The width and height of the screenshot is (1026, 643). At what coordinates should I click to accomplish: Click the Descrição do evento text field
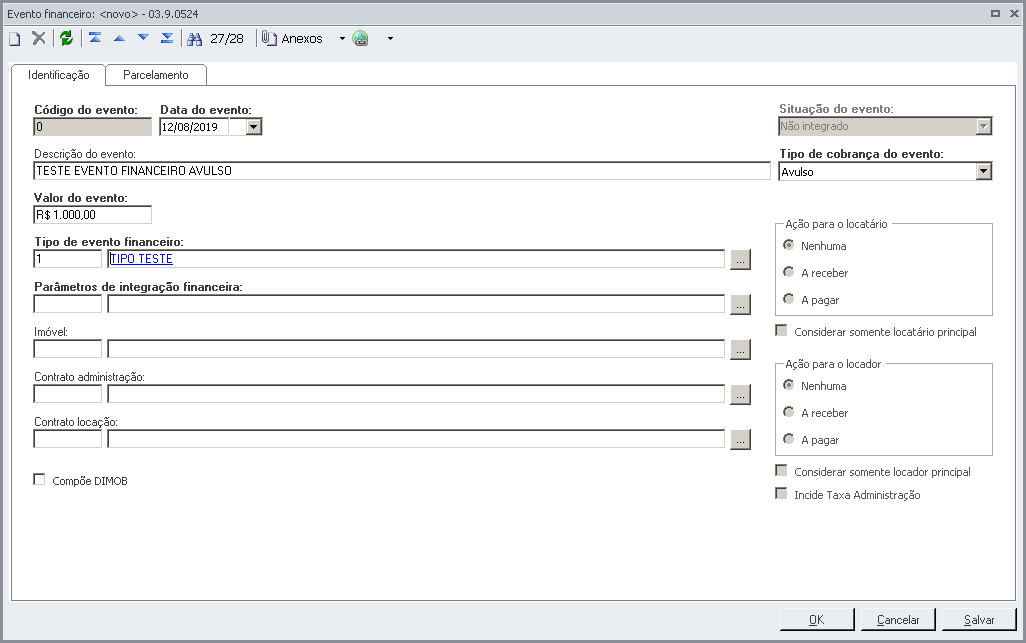[402, 171]
